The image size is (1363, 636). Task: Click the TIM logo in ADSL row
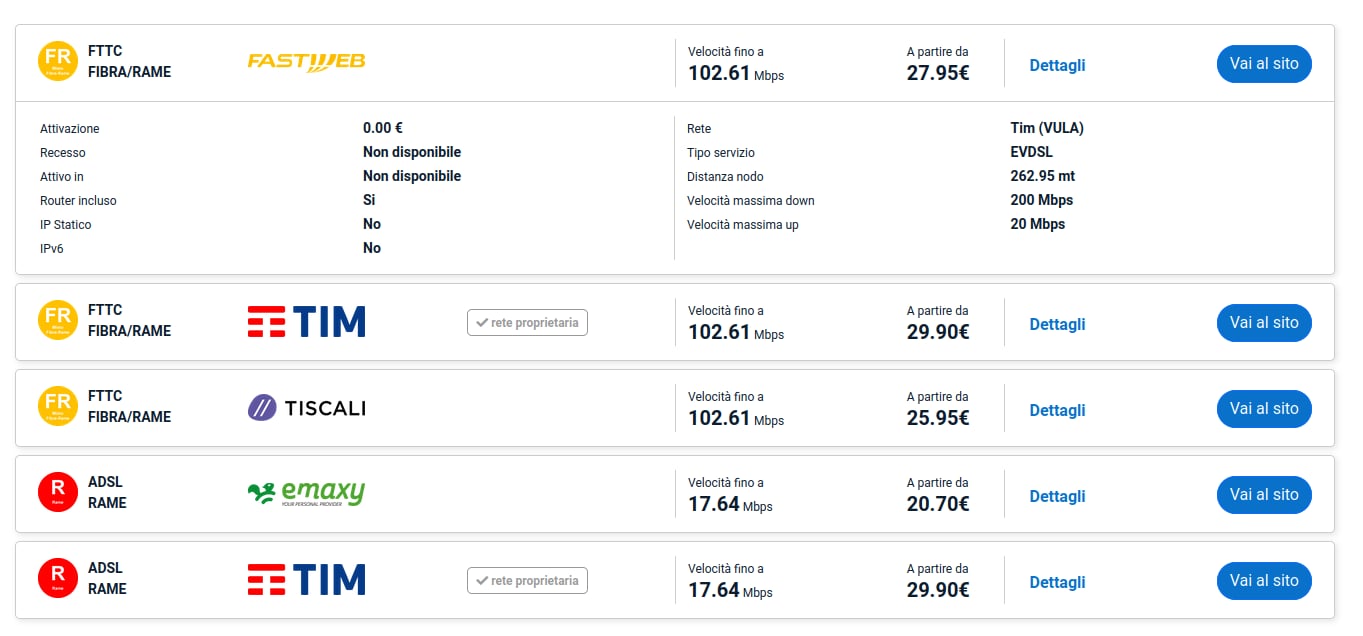click(x=306, y=580)
